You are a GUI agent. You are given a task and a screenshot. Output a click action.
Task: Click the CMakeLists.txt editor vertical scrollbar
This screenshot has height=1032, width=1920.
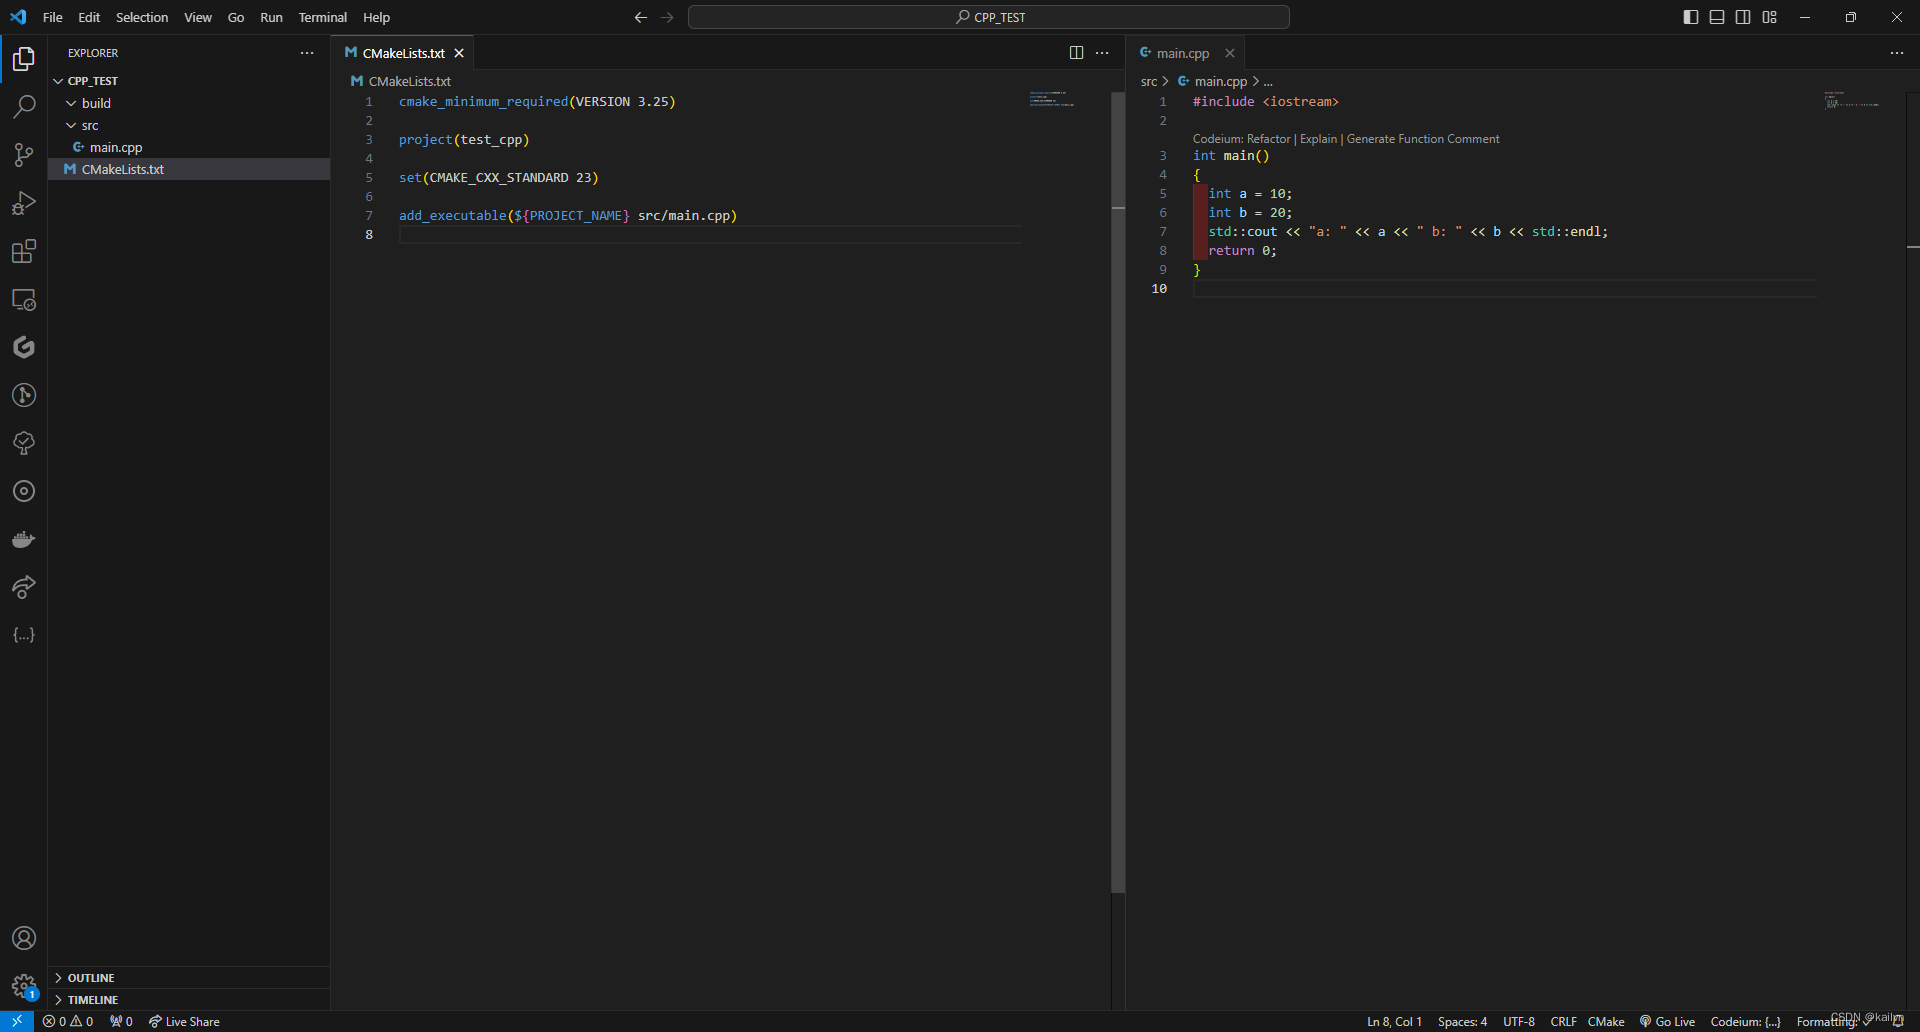coord(1118,492)
